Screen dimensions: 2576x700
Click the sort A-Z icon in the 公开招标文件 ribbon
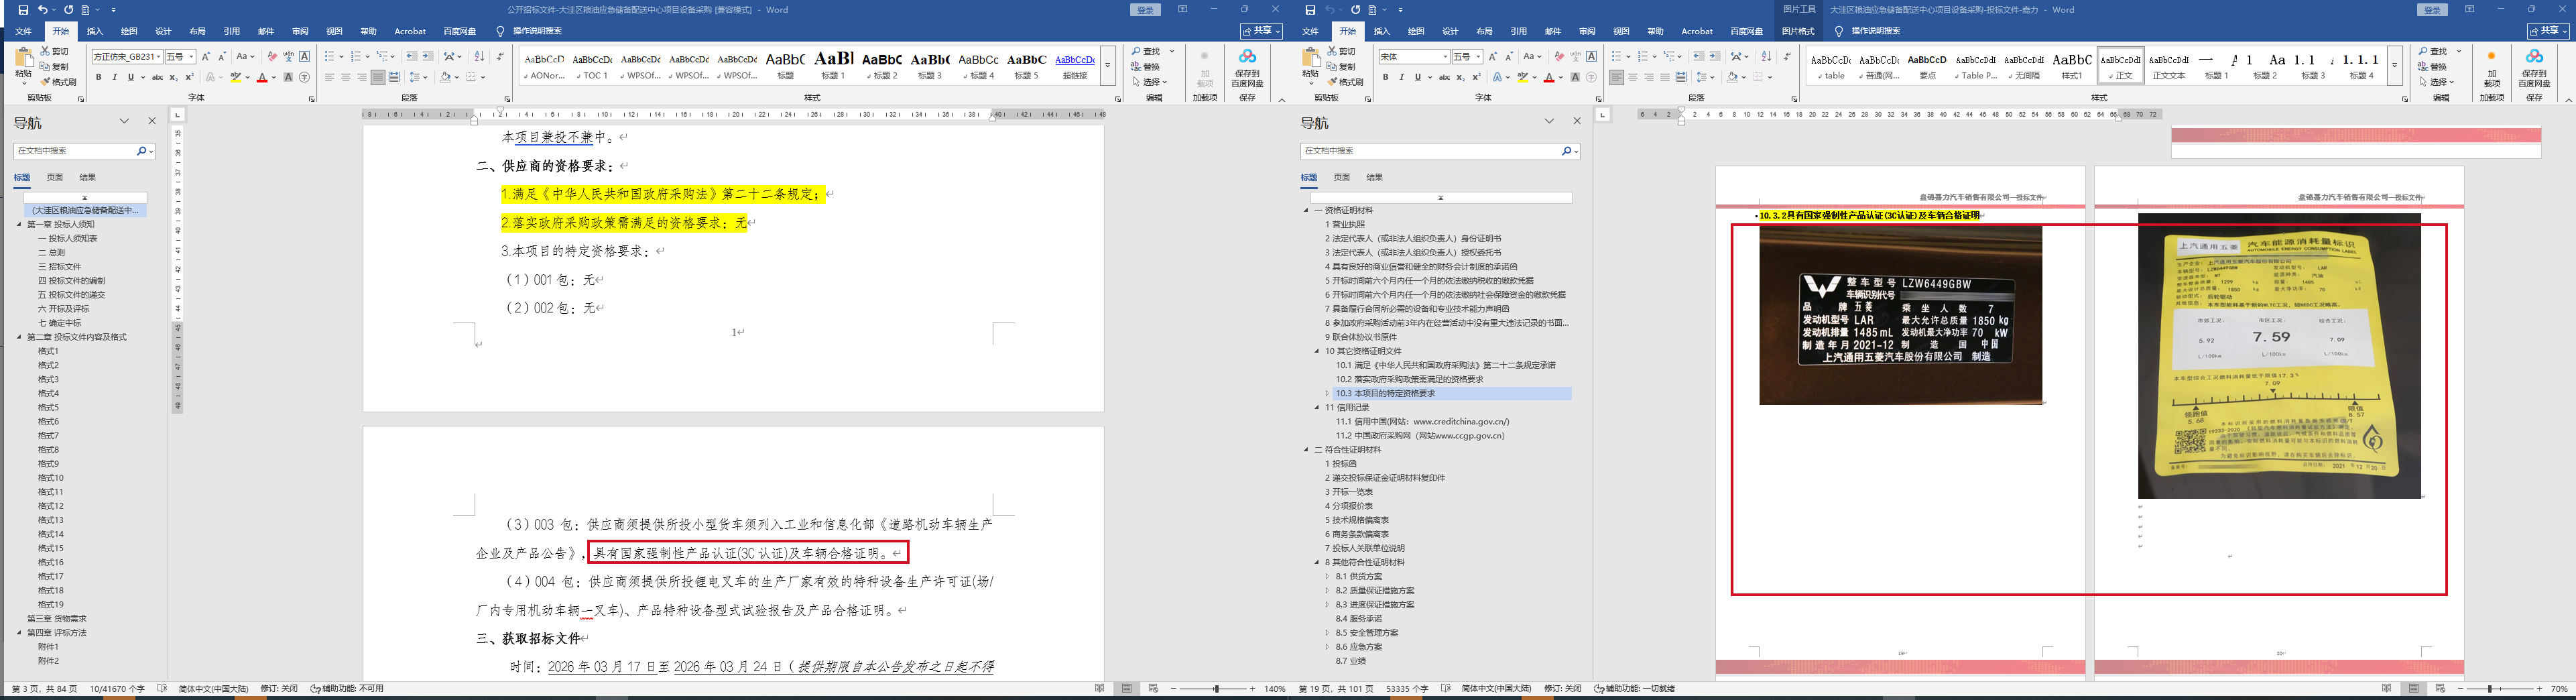coord(479,57)
